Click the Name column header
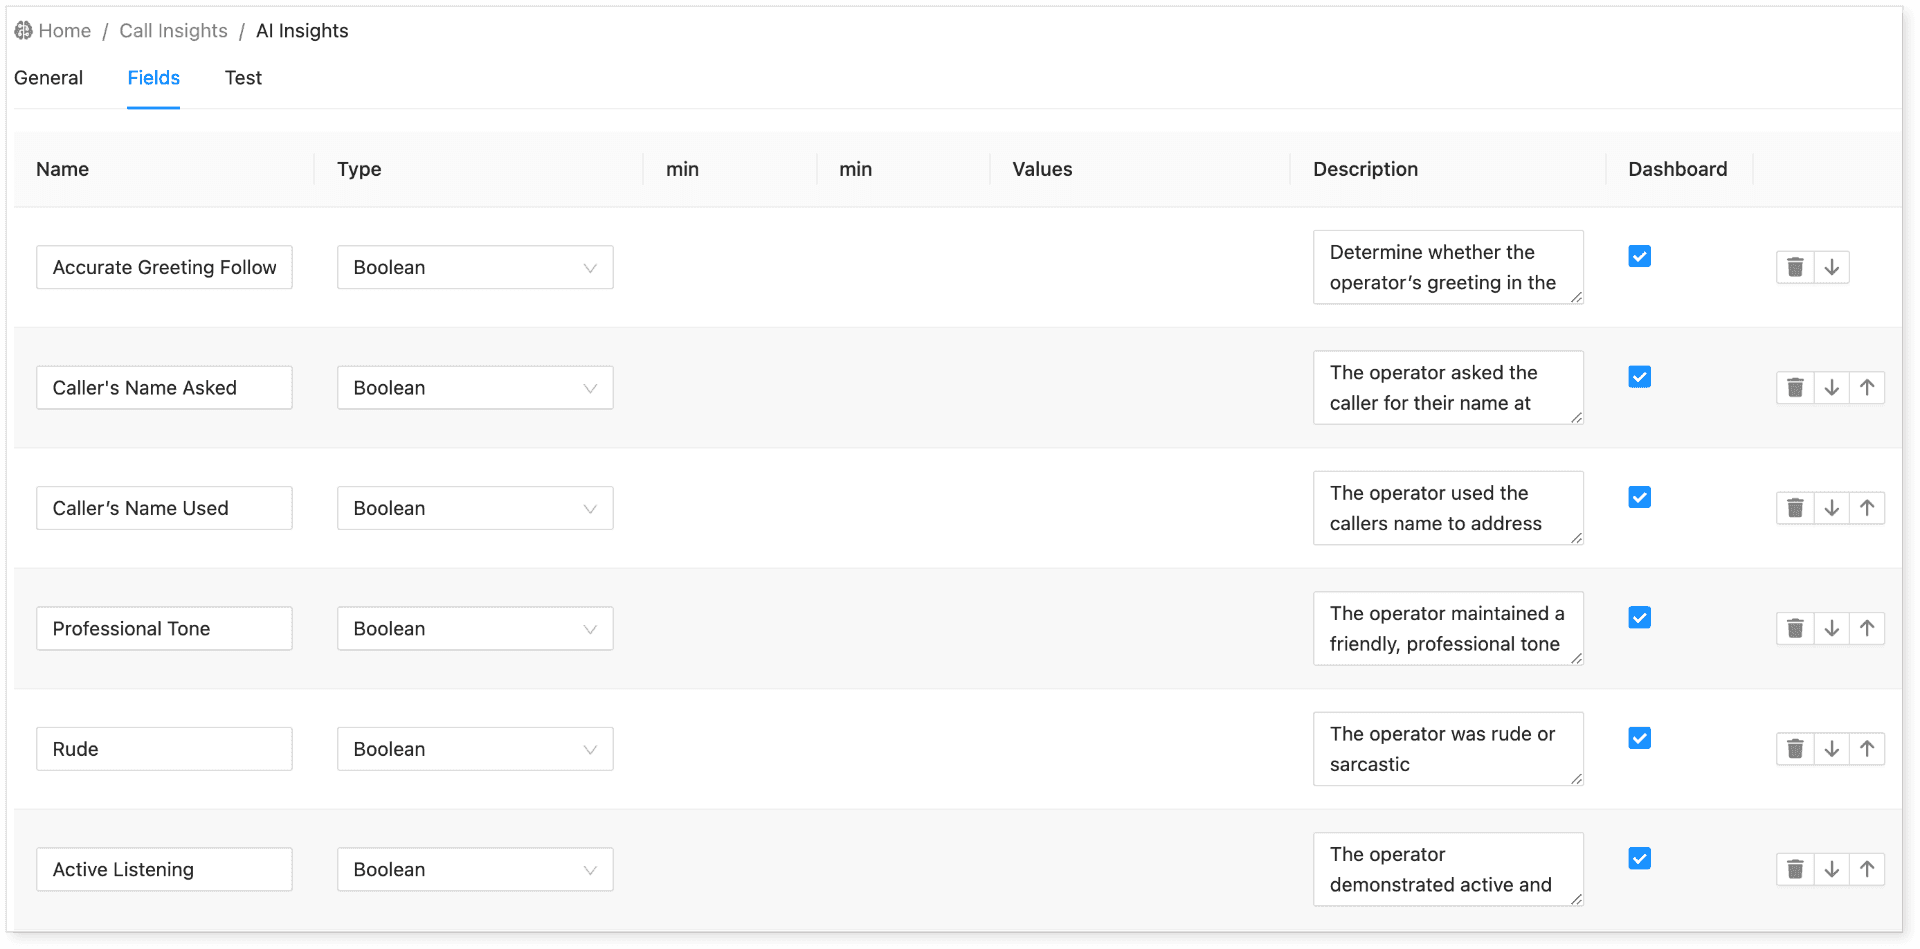This screenshot has width=1920, height=949. coord(62,169)
